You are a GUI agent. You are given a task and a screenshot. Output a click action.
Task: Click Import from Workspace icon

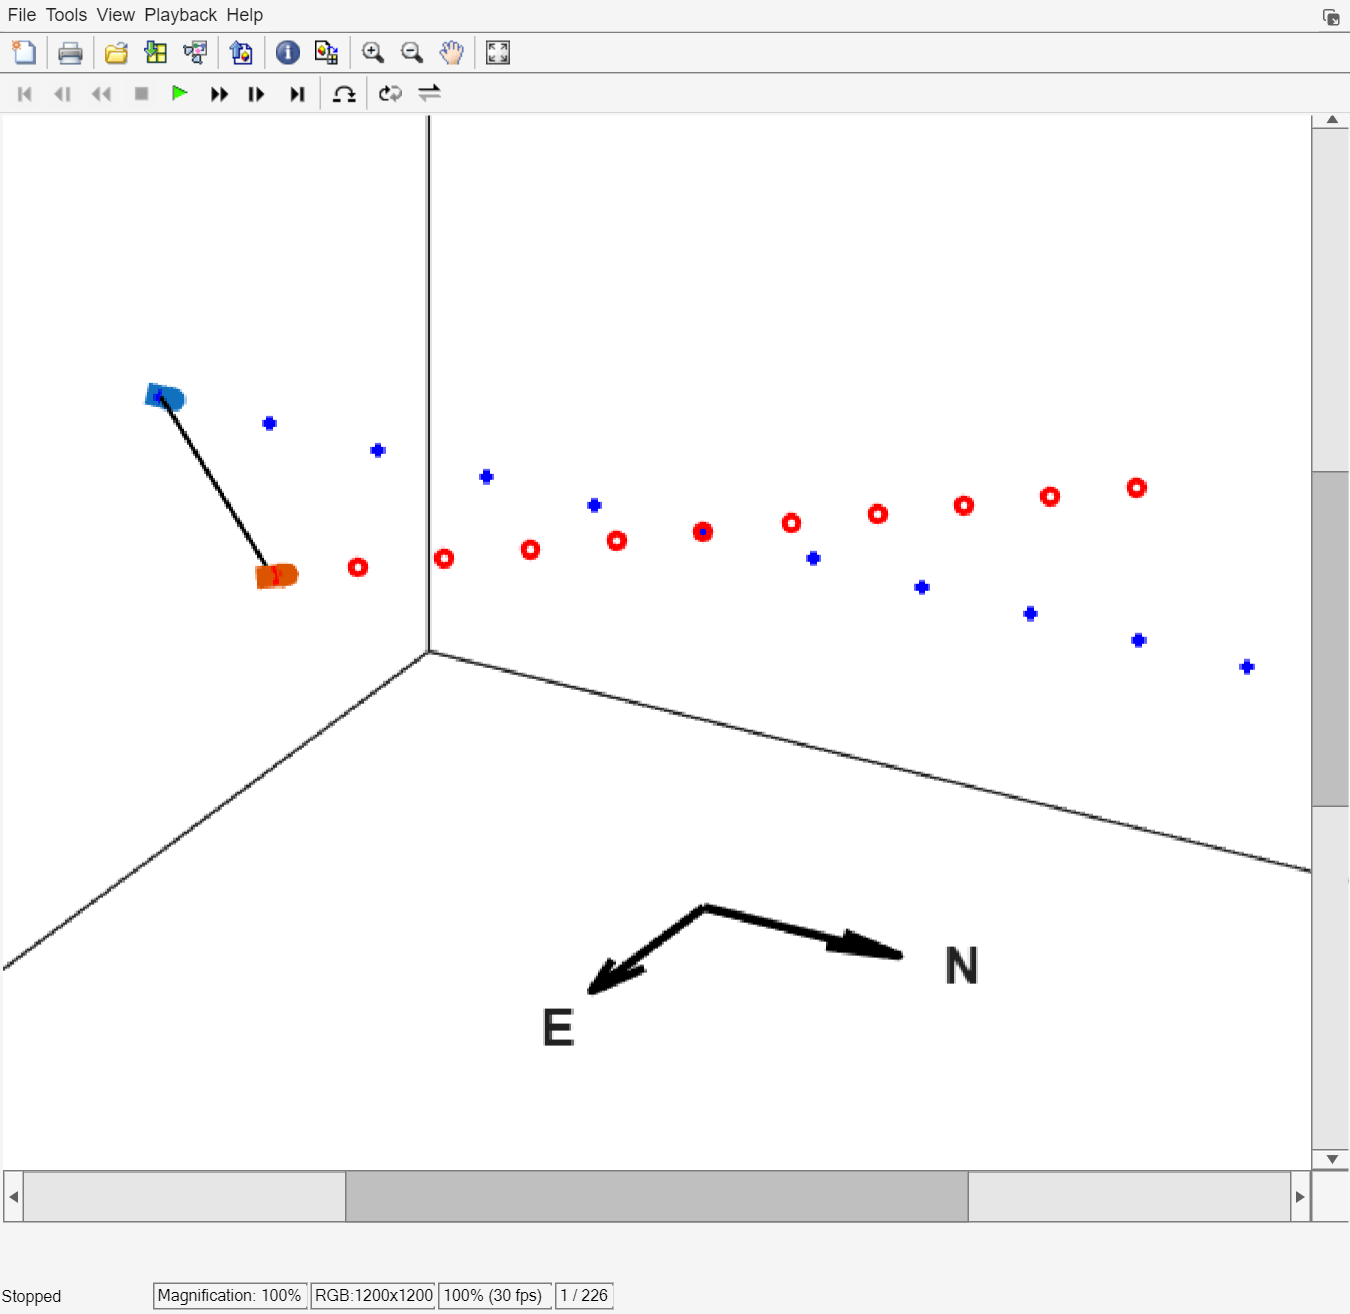pyautogui.click(x=156, y=53)
